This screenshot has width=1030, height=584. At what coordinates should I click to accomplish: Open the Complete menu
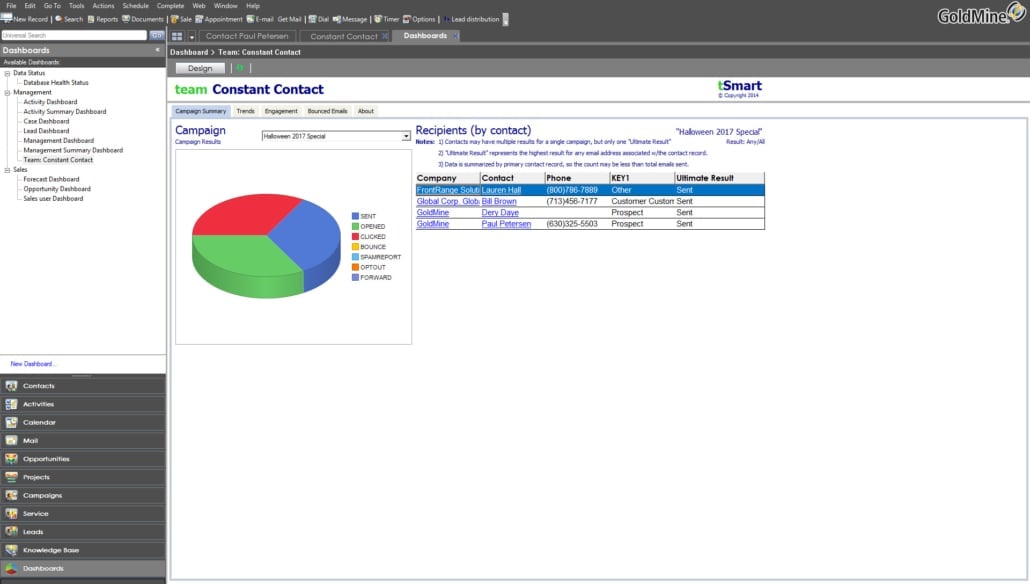[170, 6]
